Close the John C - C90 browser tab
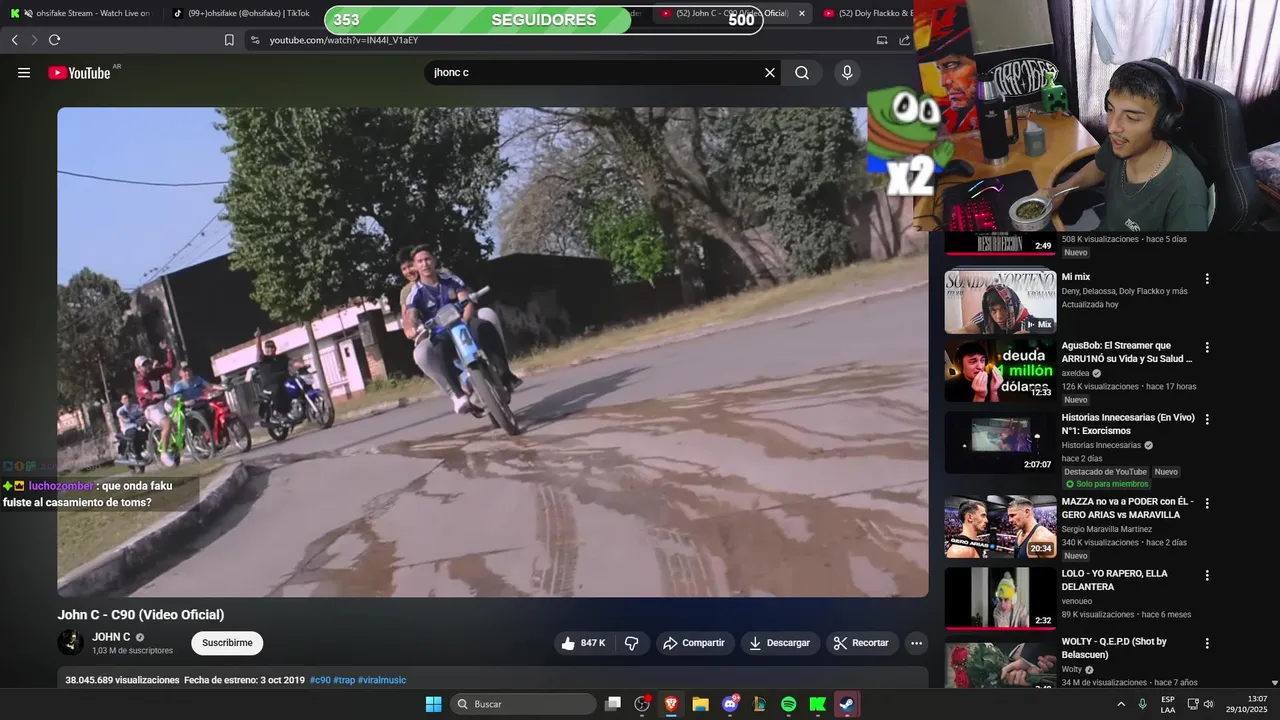 [x=801, y=13]
